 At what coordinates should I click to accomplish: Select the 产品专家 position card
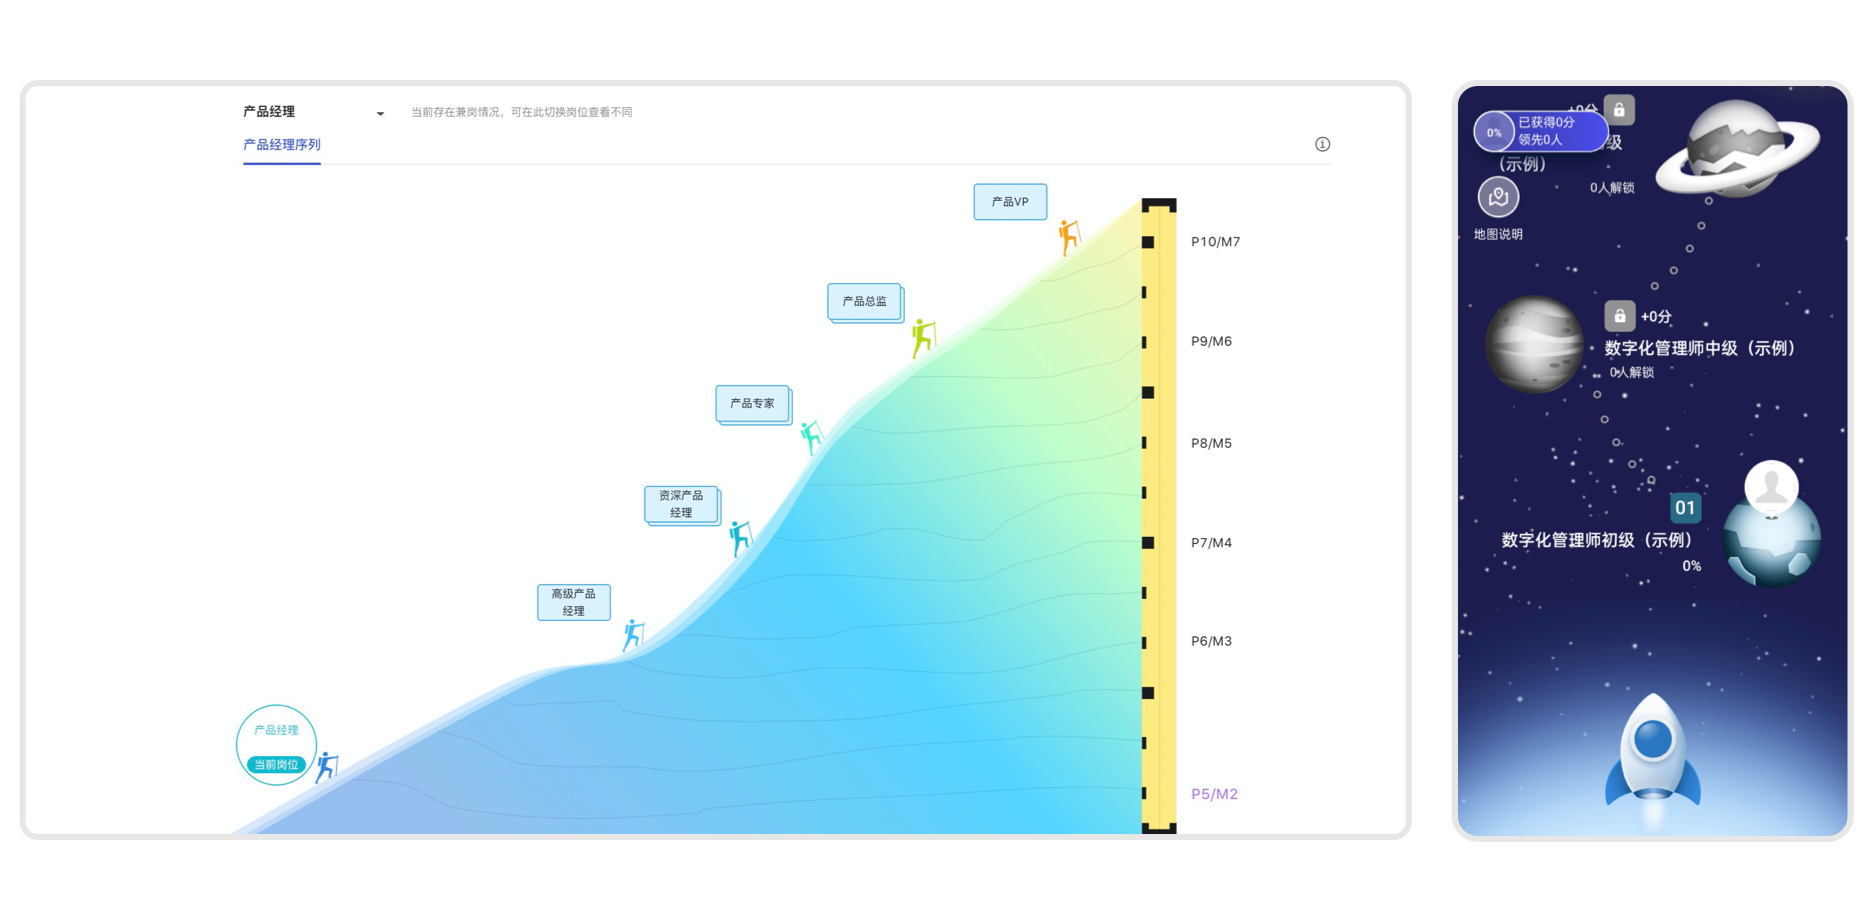(x=752, y=403)
